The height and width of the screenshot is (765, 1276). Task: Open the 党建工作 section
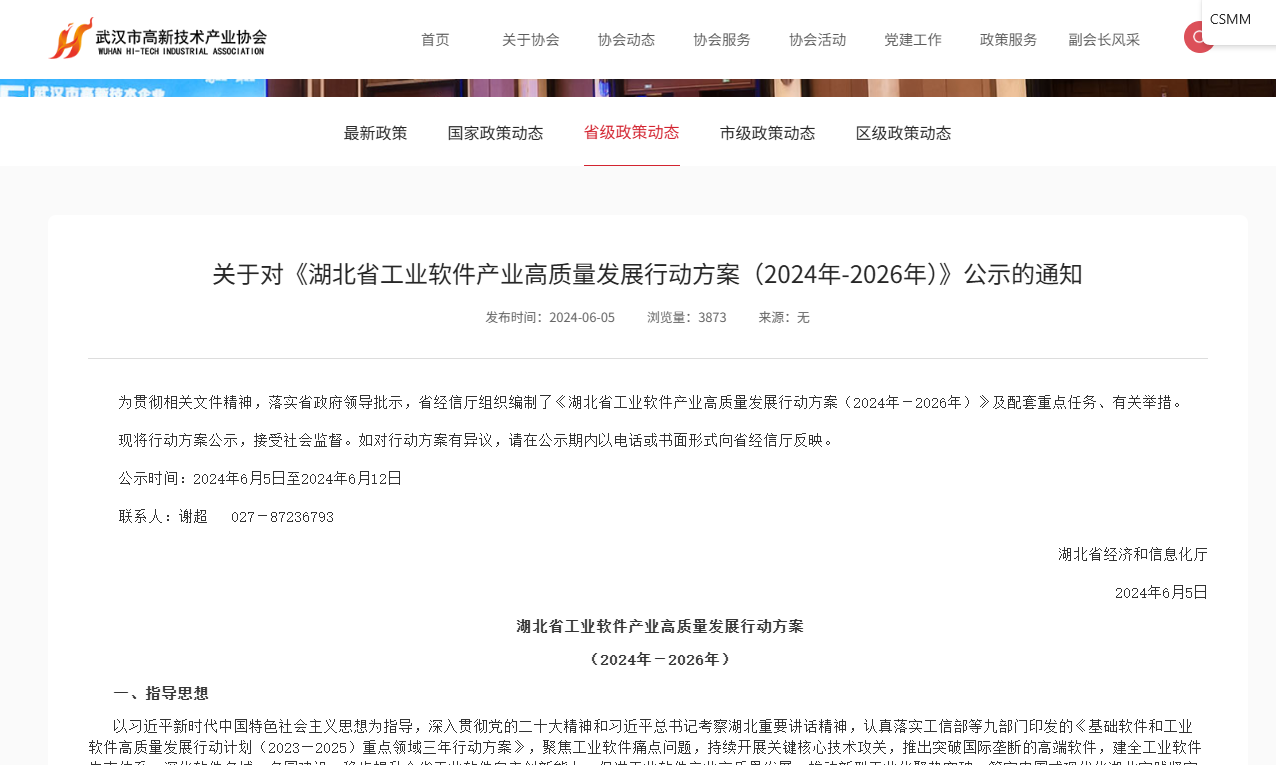coord(912,40)
